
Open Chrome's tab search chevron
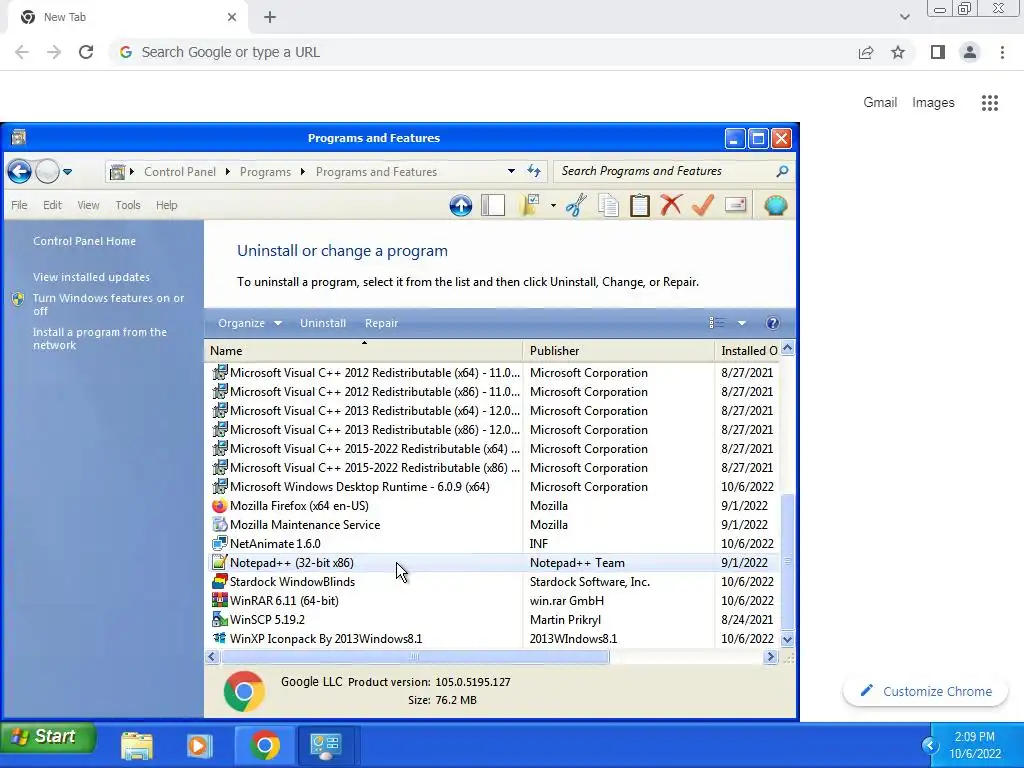click(x=904, y=17)
